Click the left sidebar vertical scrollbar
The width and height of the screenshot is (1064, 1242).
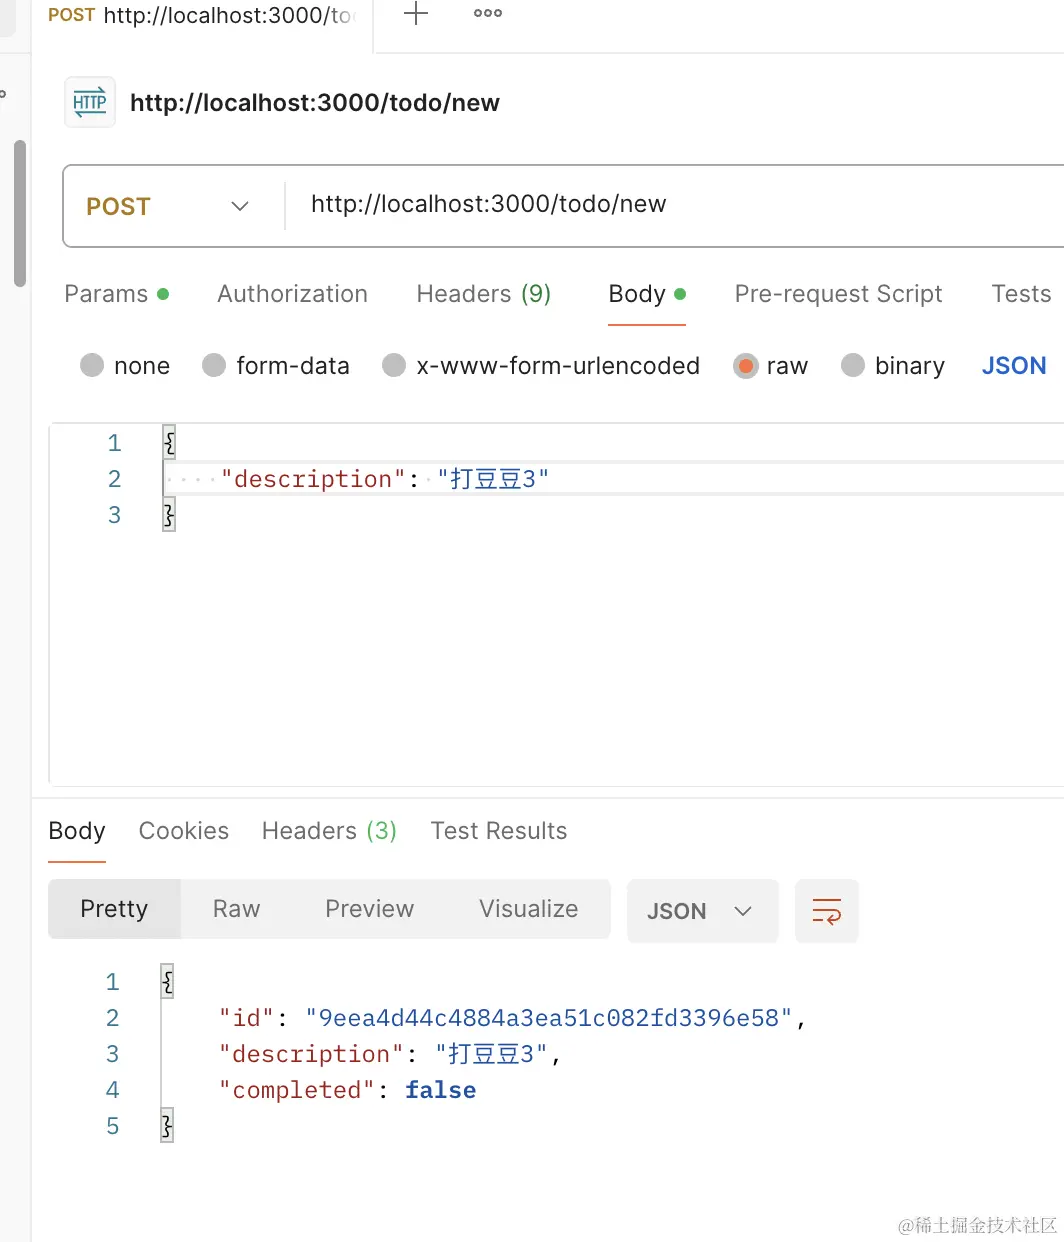(19, 213)
